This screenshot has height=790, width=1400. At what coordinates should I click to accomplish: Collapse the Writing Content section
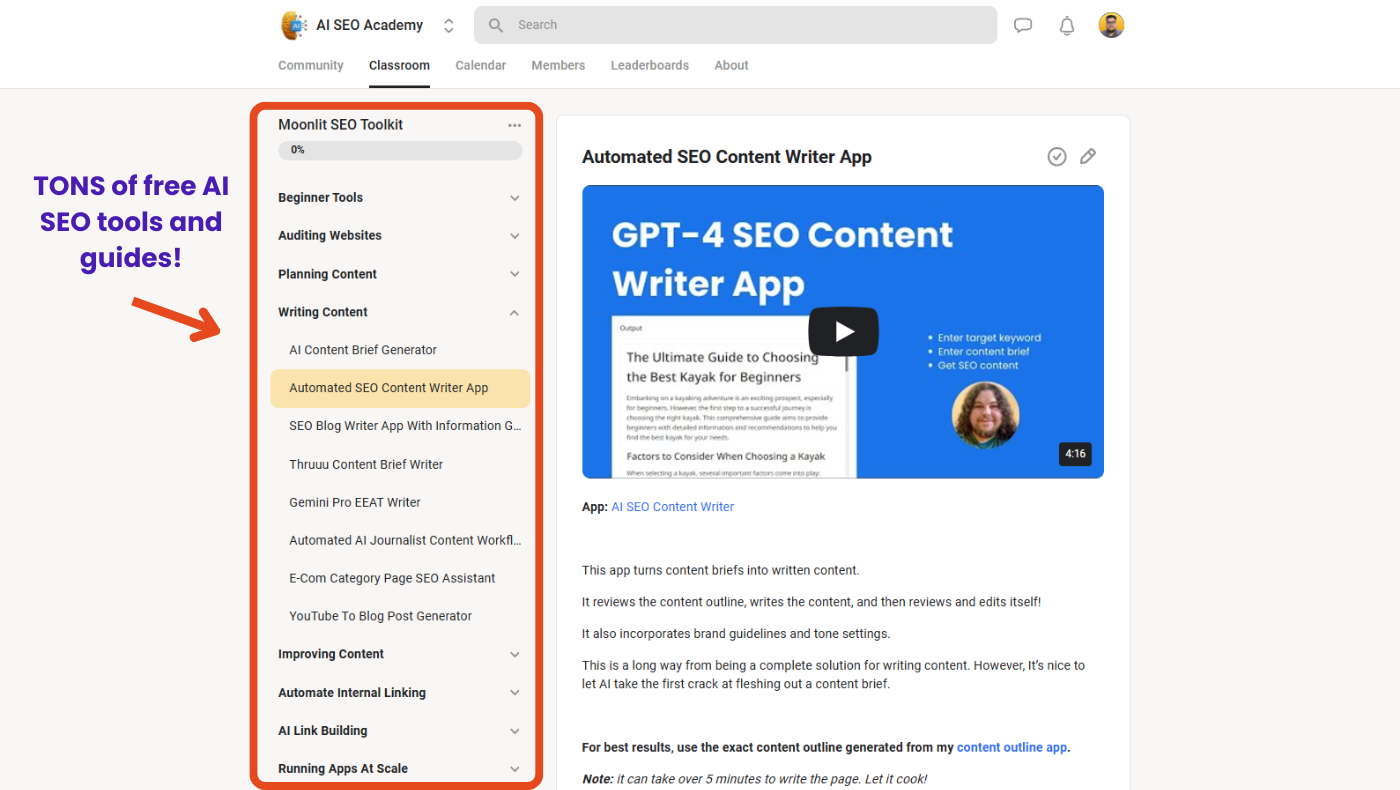pyautogui.click(x=514, y=312)
